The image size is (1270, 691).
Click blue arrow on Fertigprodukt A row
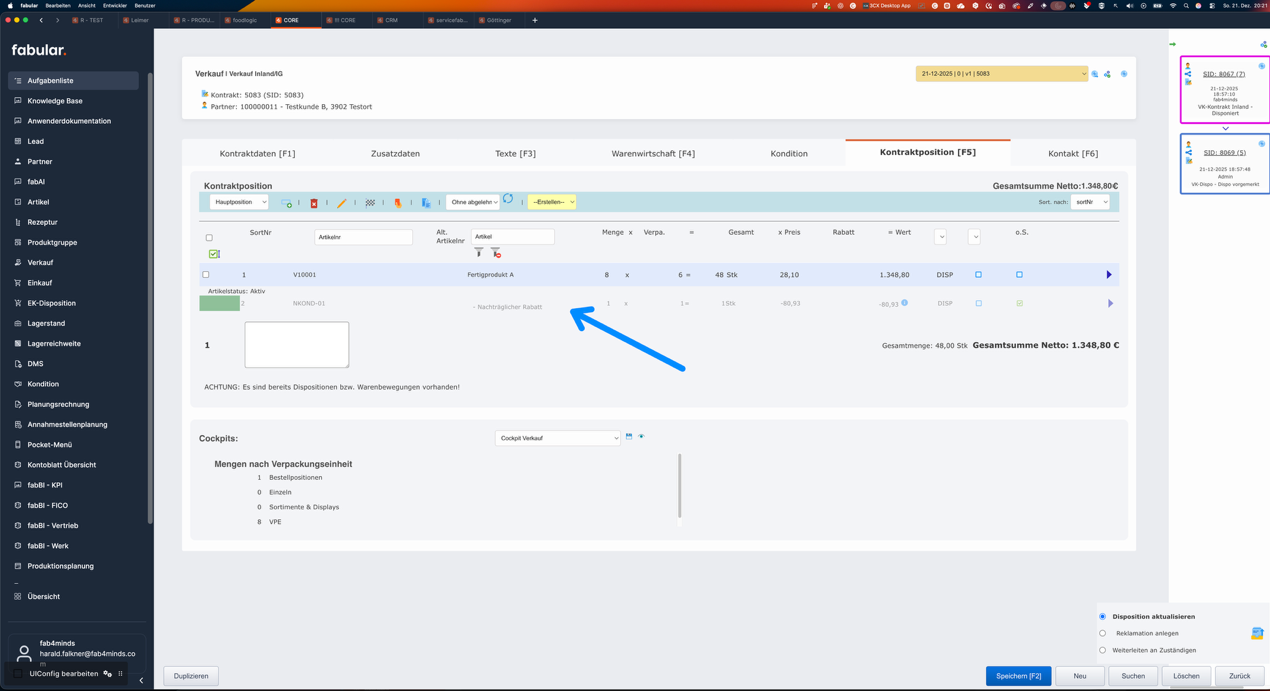[1108, 275]
